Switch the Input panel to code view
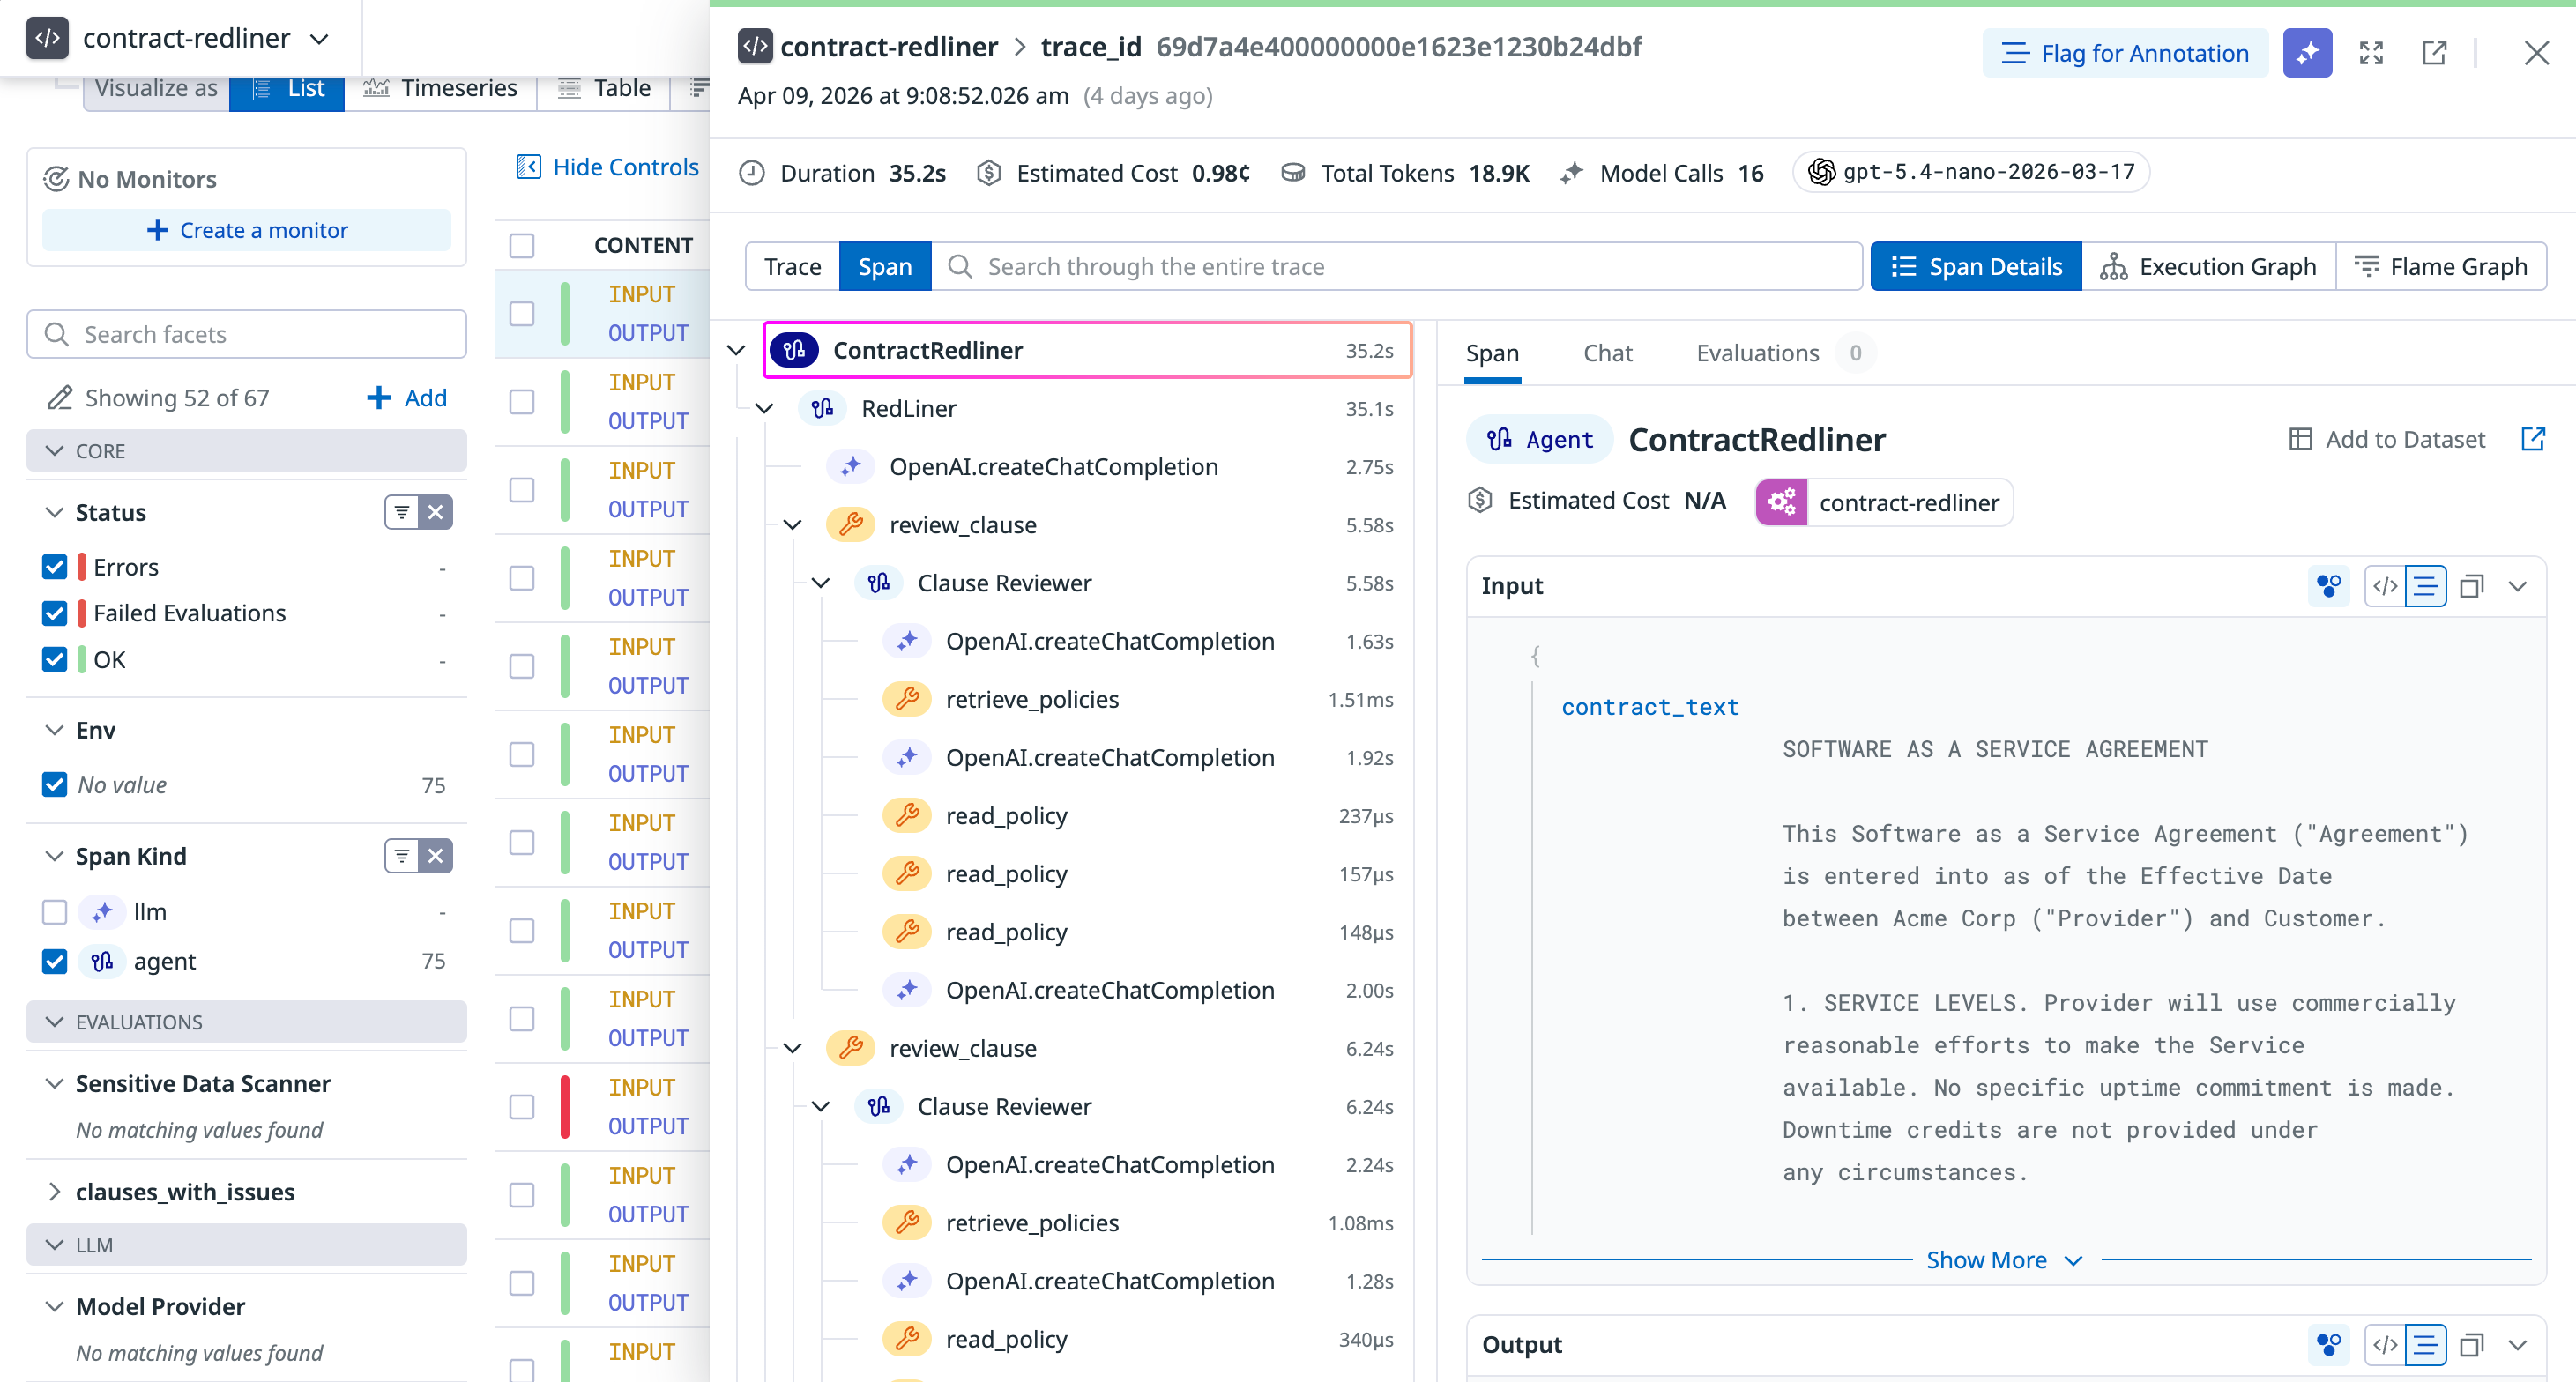The image size is (2576, 1382). [x=2386, y=587]
